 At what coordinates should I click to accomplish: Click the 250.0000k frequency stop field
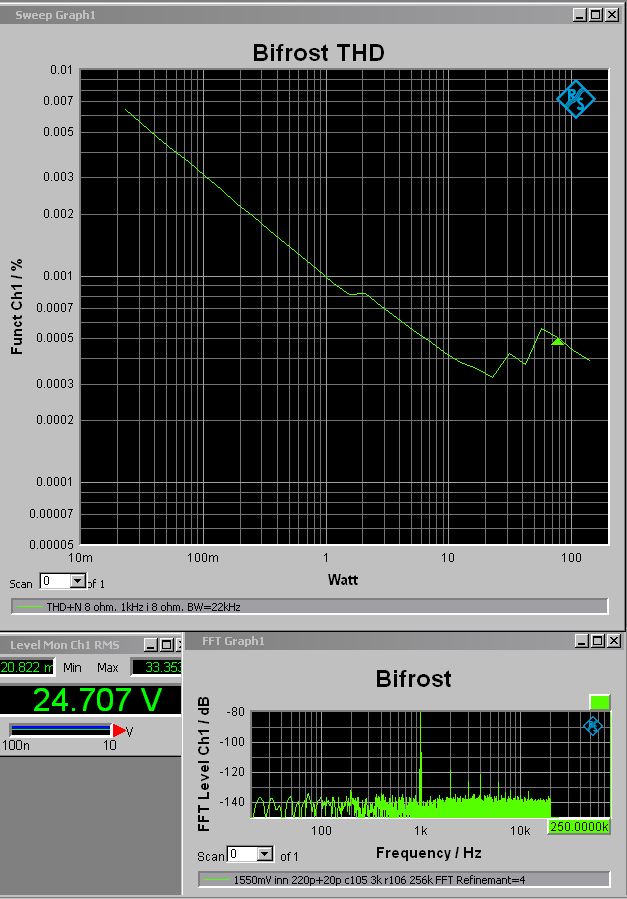(579, 826)
